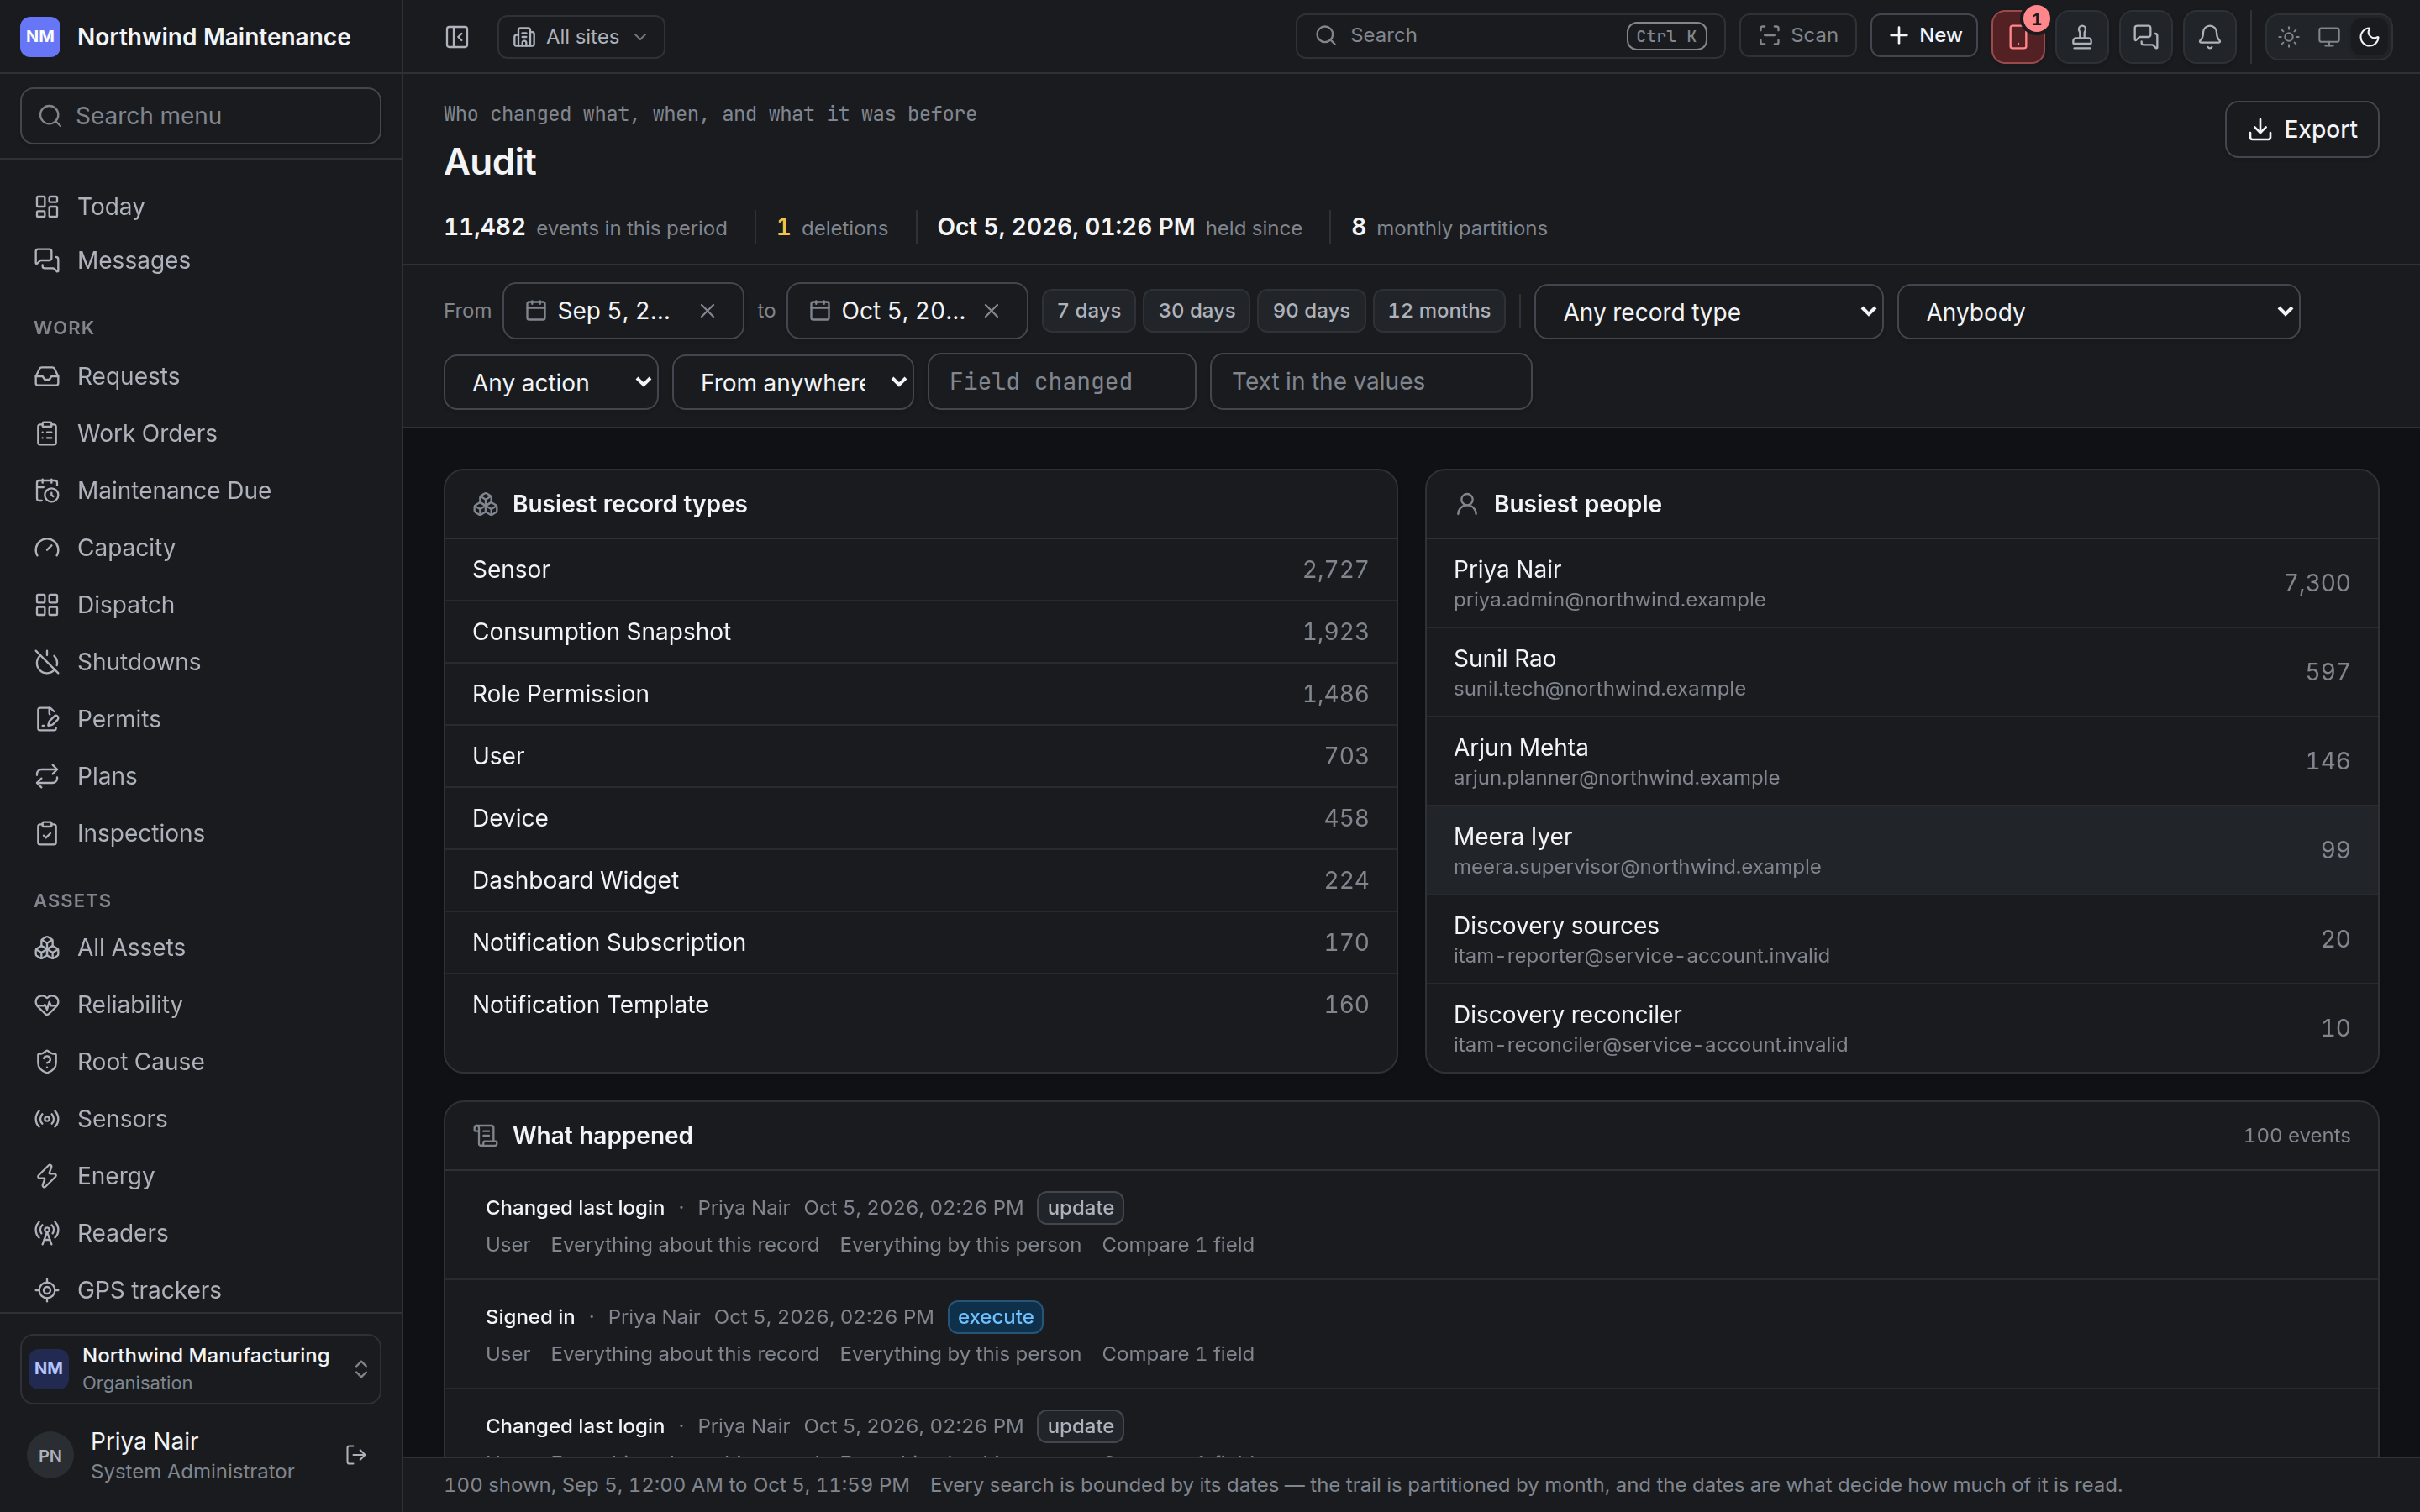The width and height of the screenshot is (2420, 1512).
Task: Switch to light theme sun icon
Action: pos(2289,37)
